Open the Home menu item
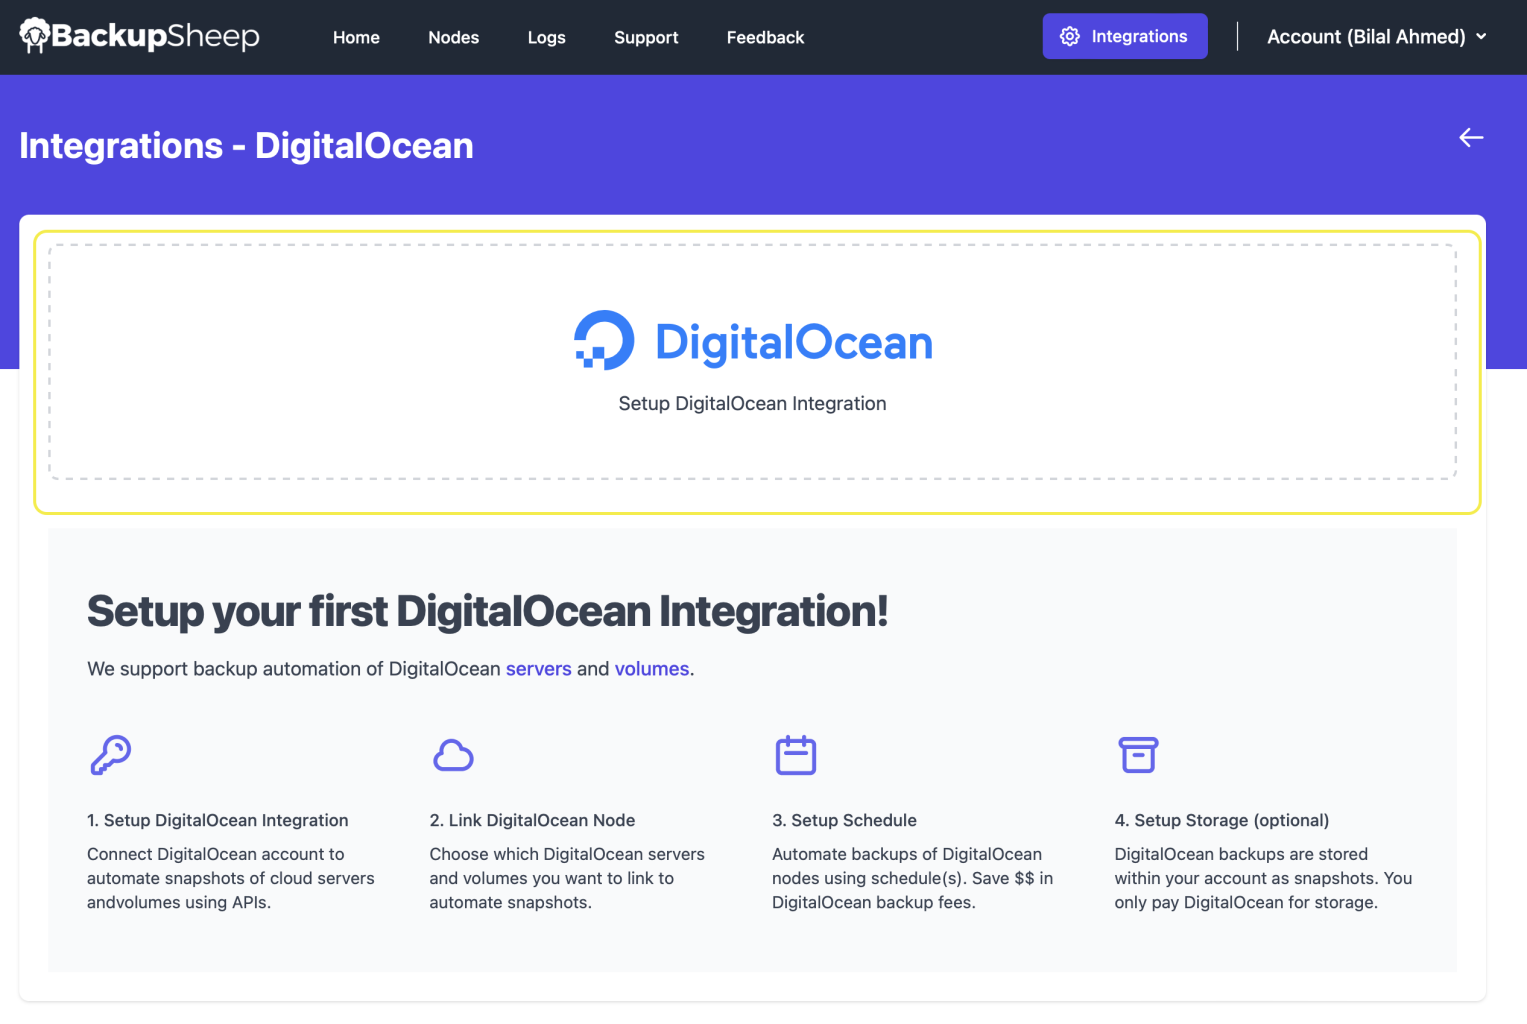This screenshot has height=1024, width=1527. point(356,37)
